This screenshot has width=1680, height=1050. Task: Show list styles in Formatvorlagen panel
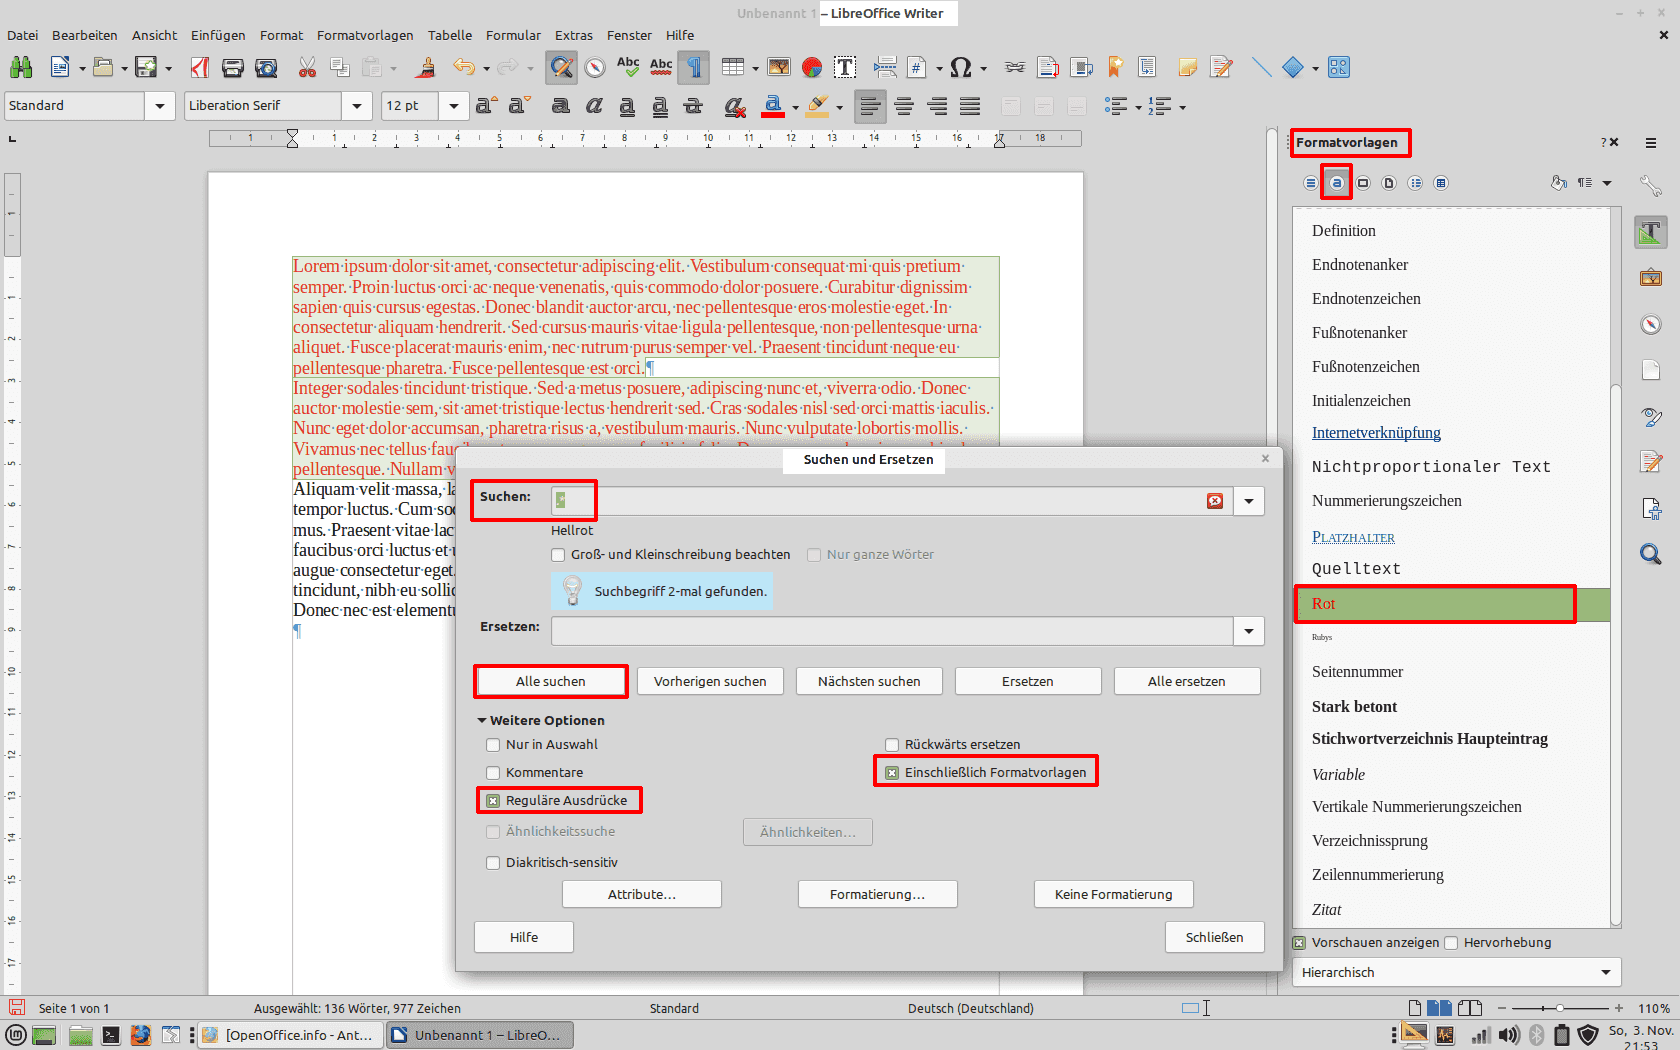[x=1414, y=183]
